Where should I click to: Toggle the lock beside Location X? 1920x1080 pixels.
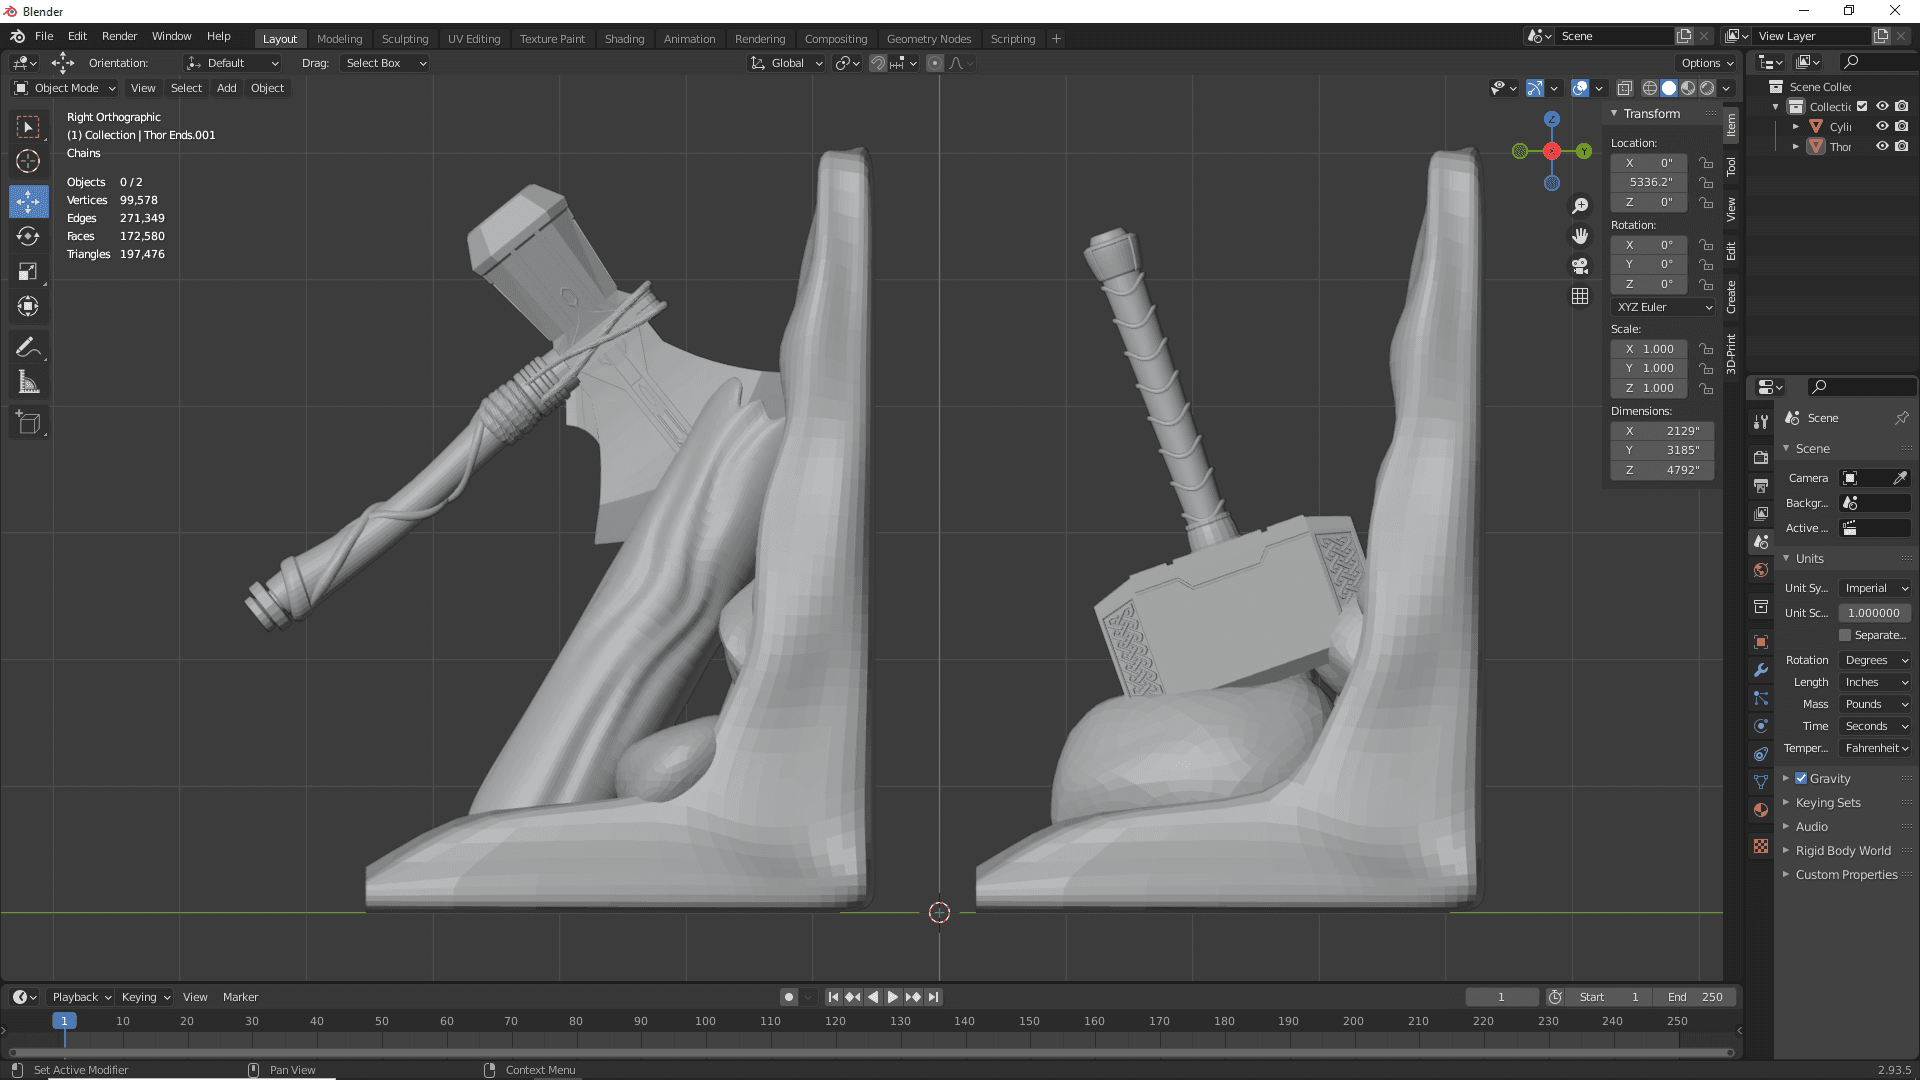[x=1706, y=163]
